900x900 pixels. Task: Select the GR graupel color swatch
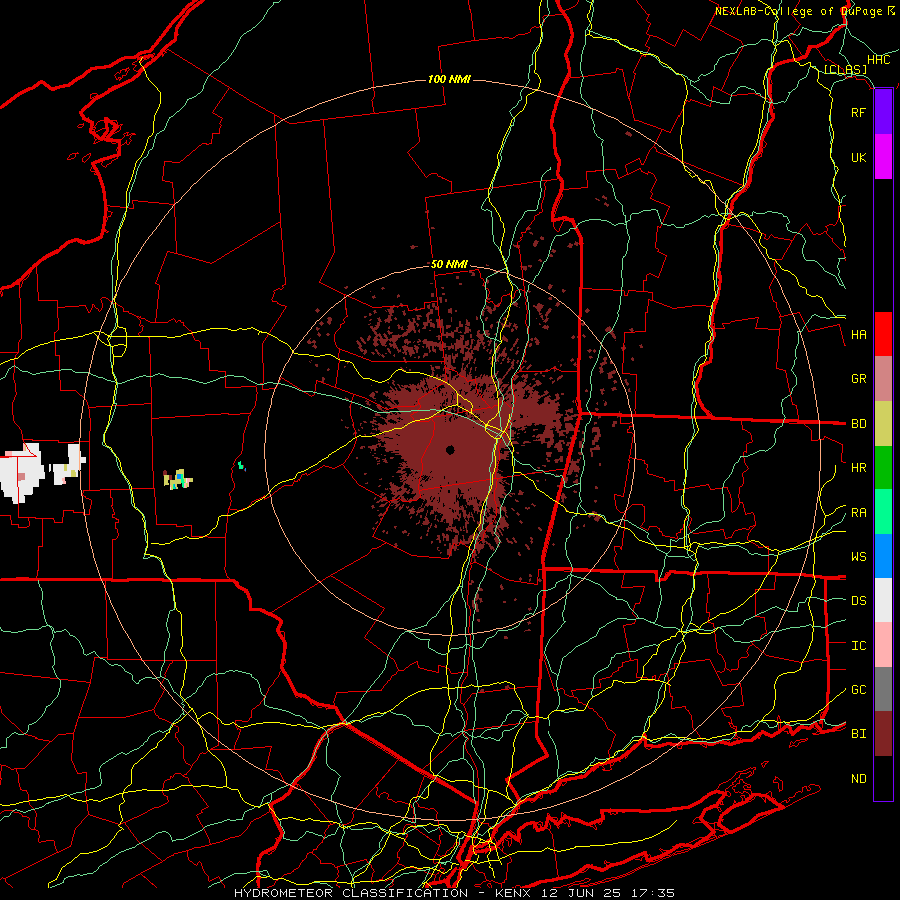pos(883,379)
